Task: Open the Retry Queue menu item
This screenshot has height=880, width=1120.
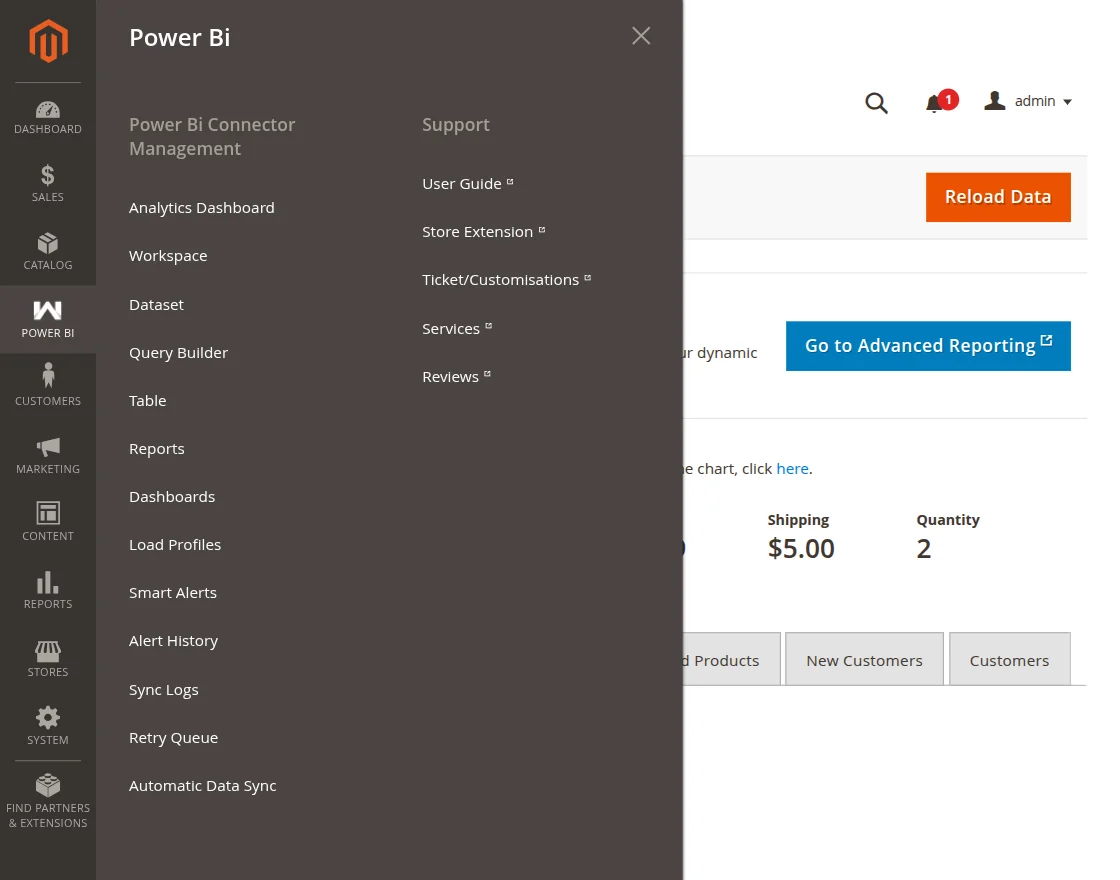Action: 174,738
